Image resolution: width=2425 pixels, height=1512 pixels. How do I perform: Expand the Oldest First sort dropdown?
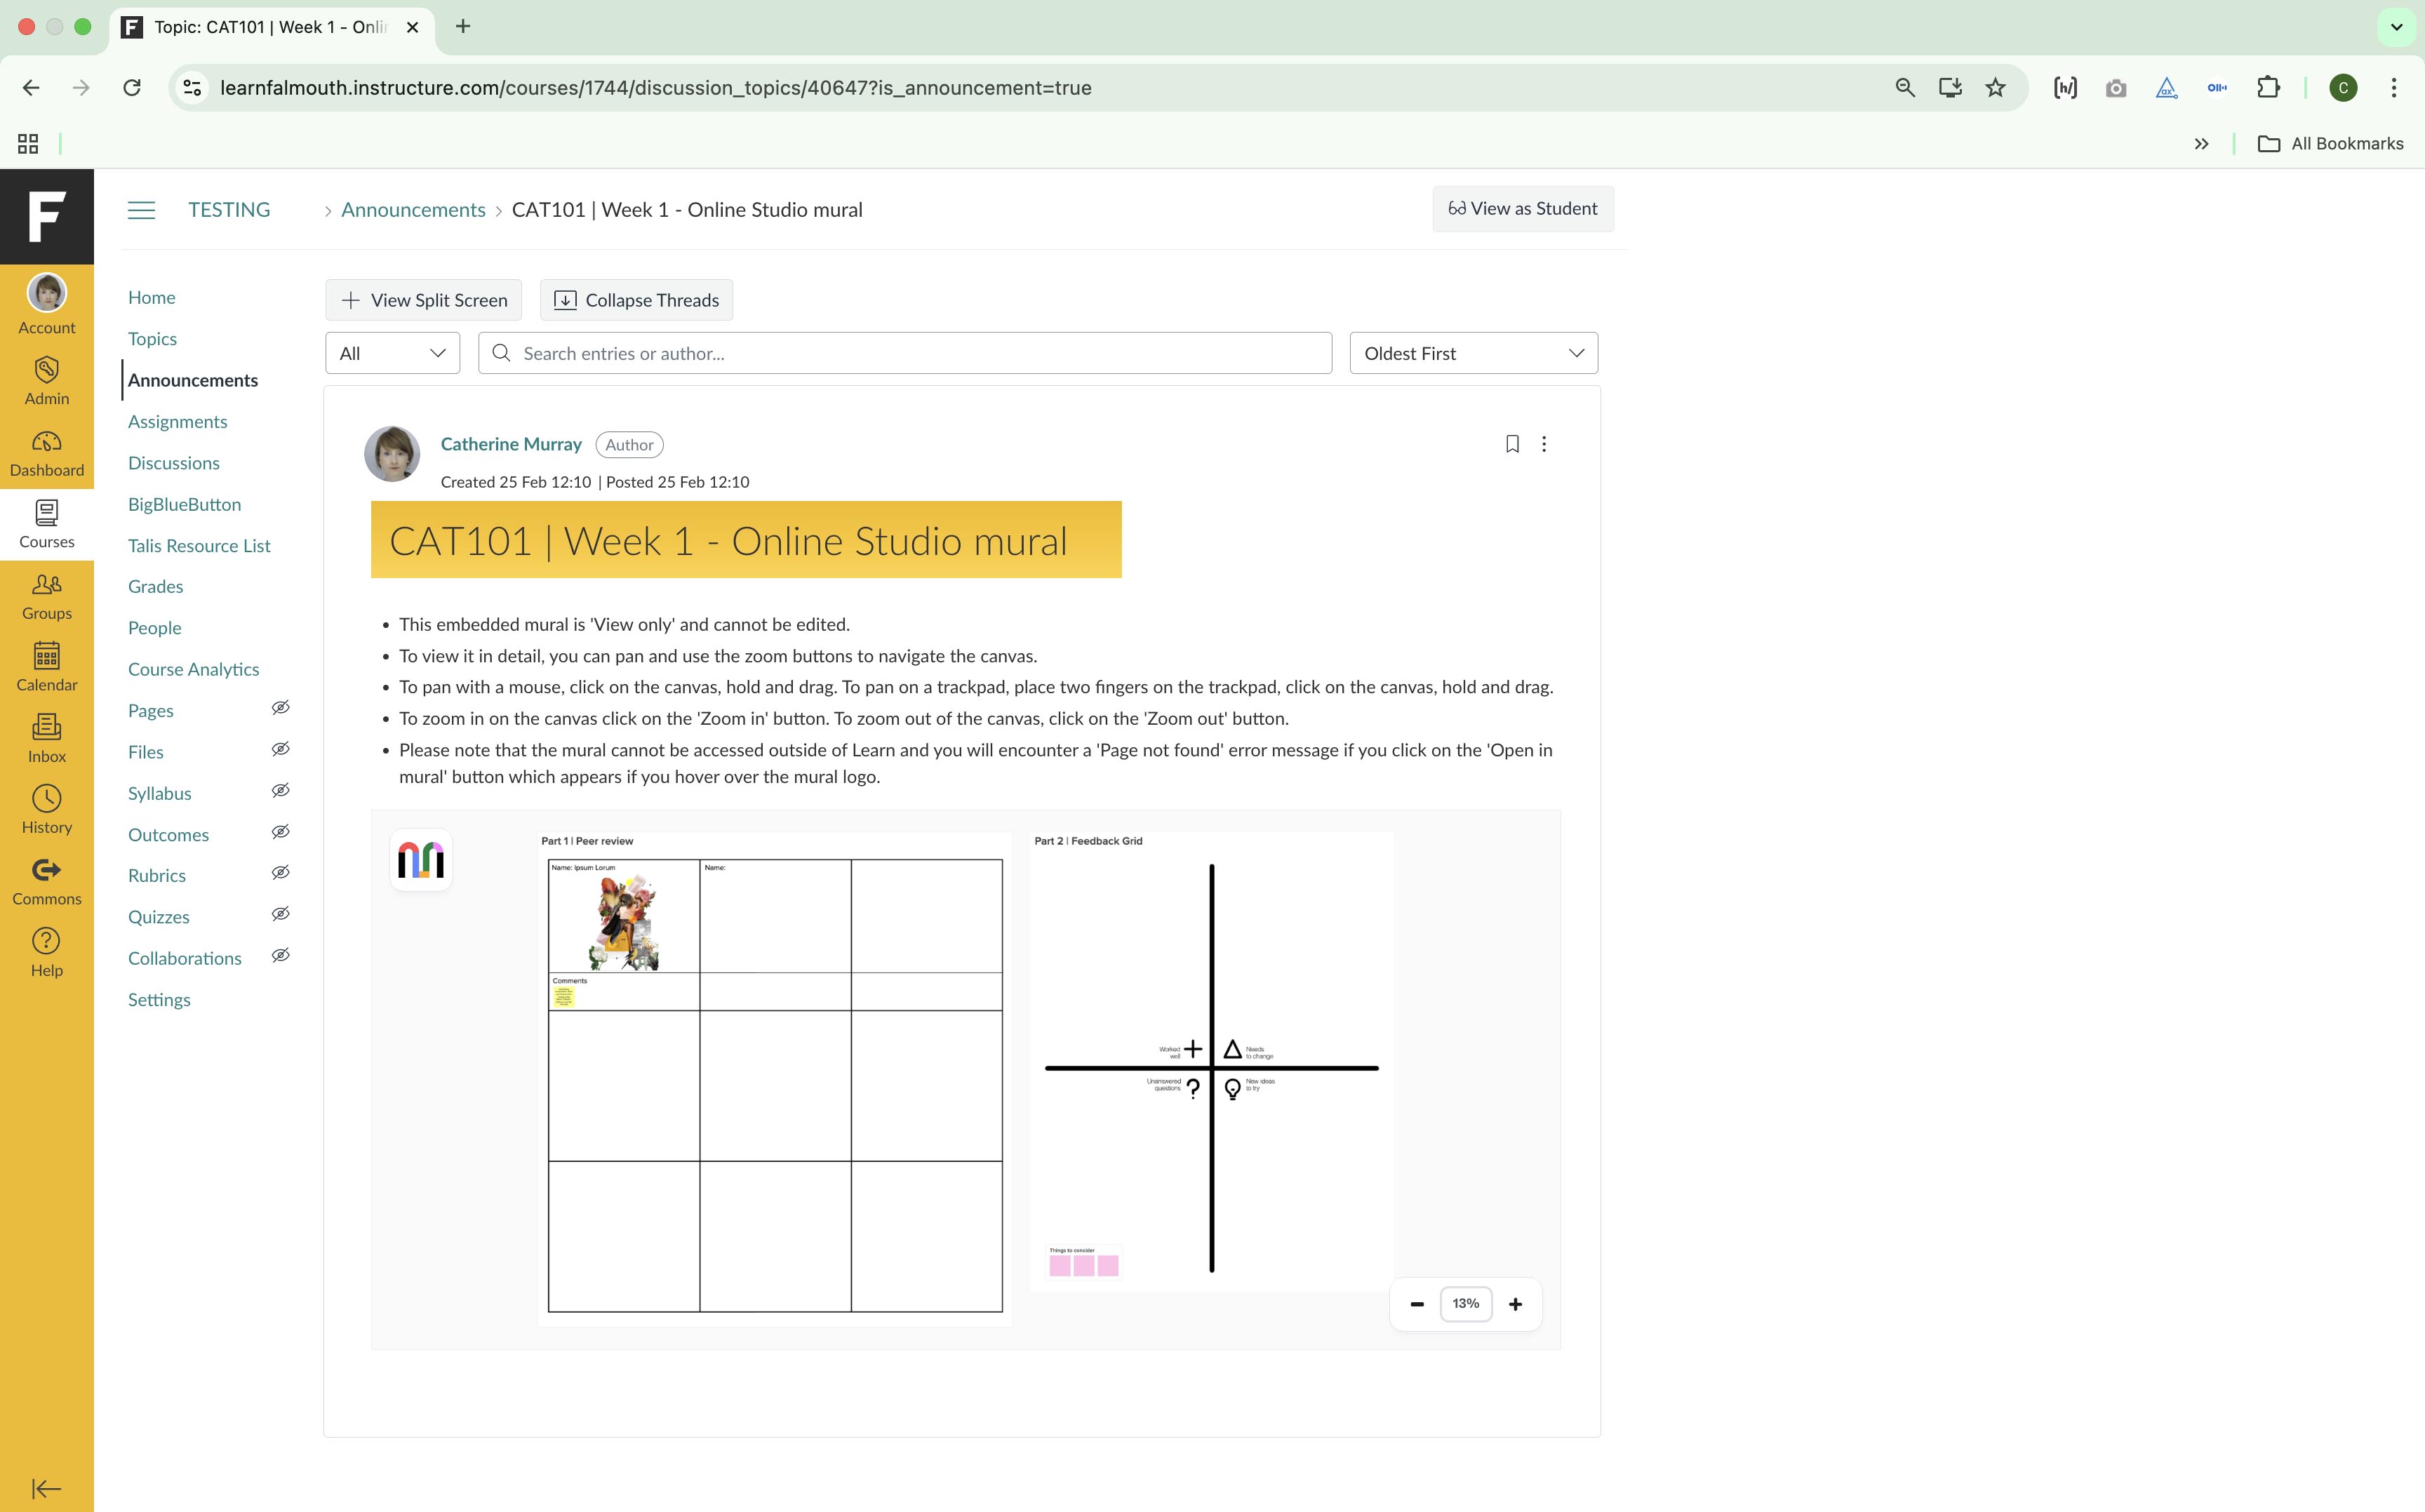pos(1473,353)
